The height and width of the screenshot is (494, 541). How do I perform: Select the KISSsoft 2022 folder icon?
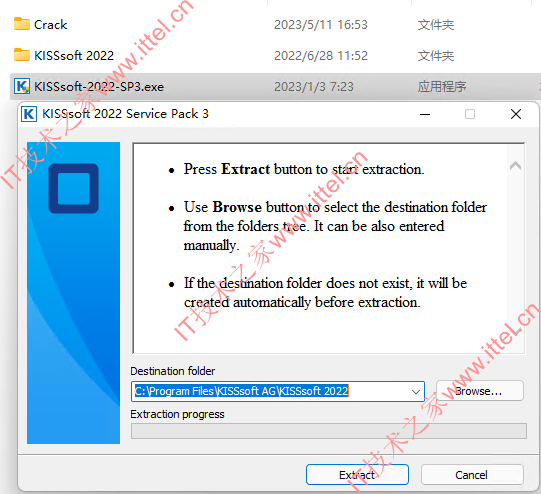pos(22,55)
